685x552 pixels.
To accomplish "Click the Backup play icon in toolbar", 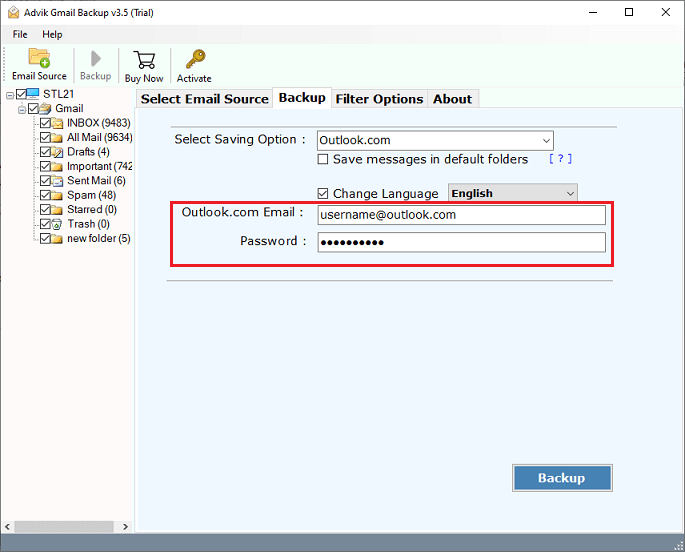I will tap(96, 59).
